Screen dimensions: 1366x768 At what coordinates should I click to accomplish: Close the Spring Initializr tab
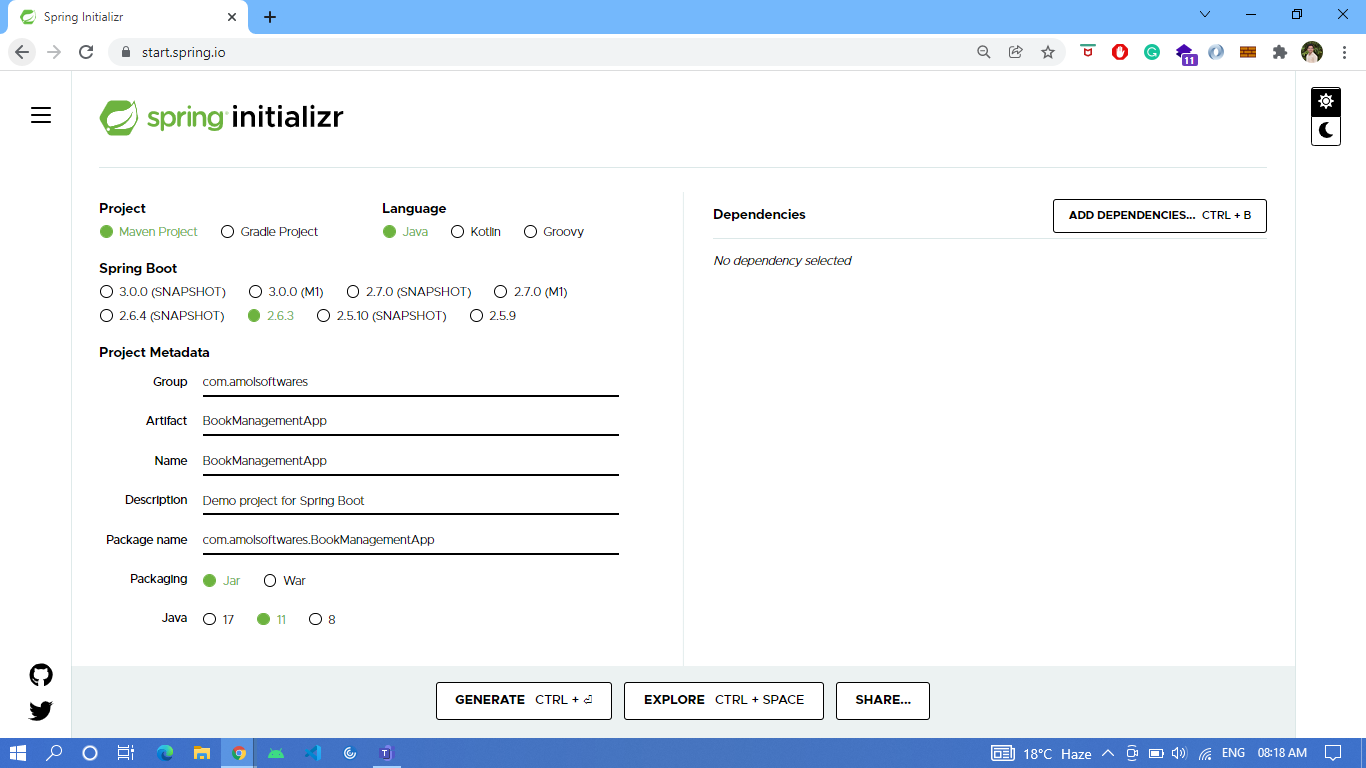coord(232,17)
